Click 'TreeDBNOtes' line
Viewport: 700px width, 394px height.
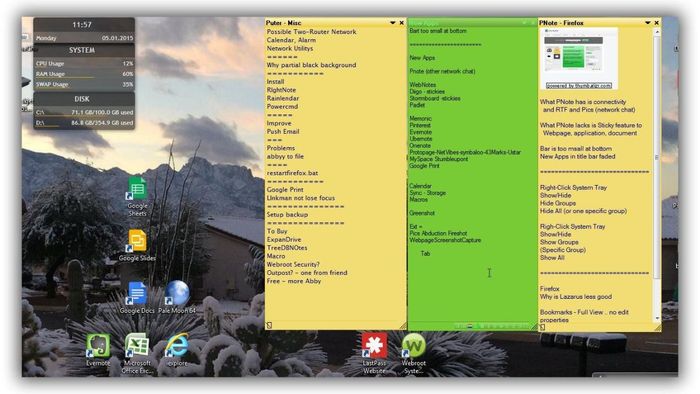287,248
